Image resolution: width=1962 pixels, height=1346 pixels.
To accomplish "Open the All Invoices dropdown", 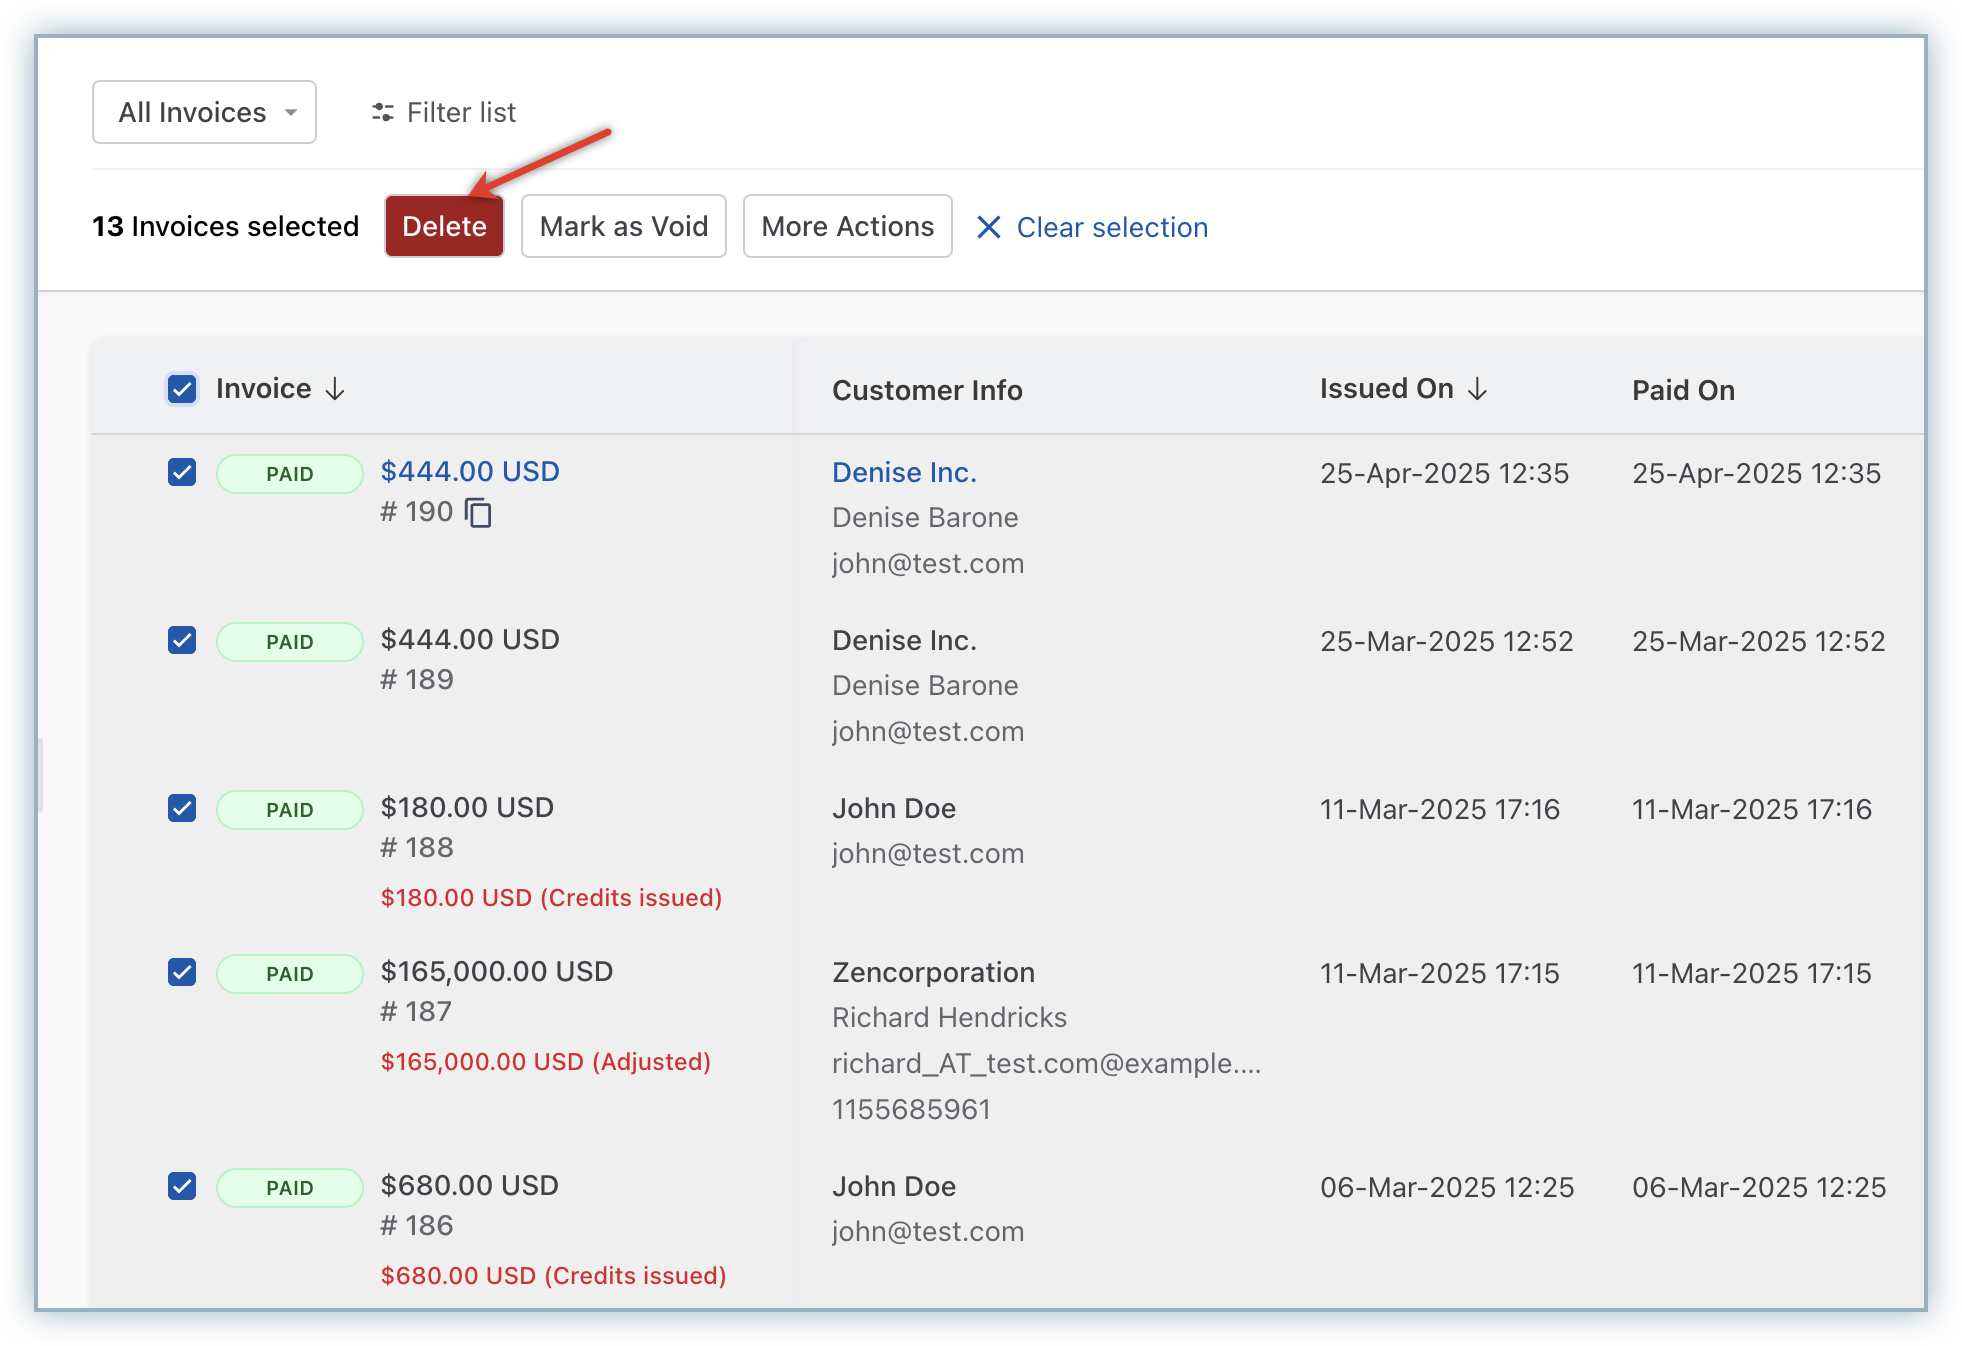I will pyautogui.click(x=205, y=112).
